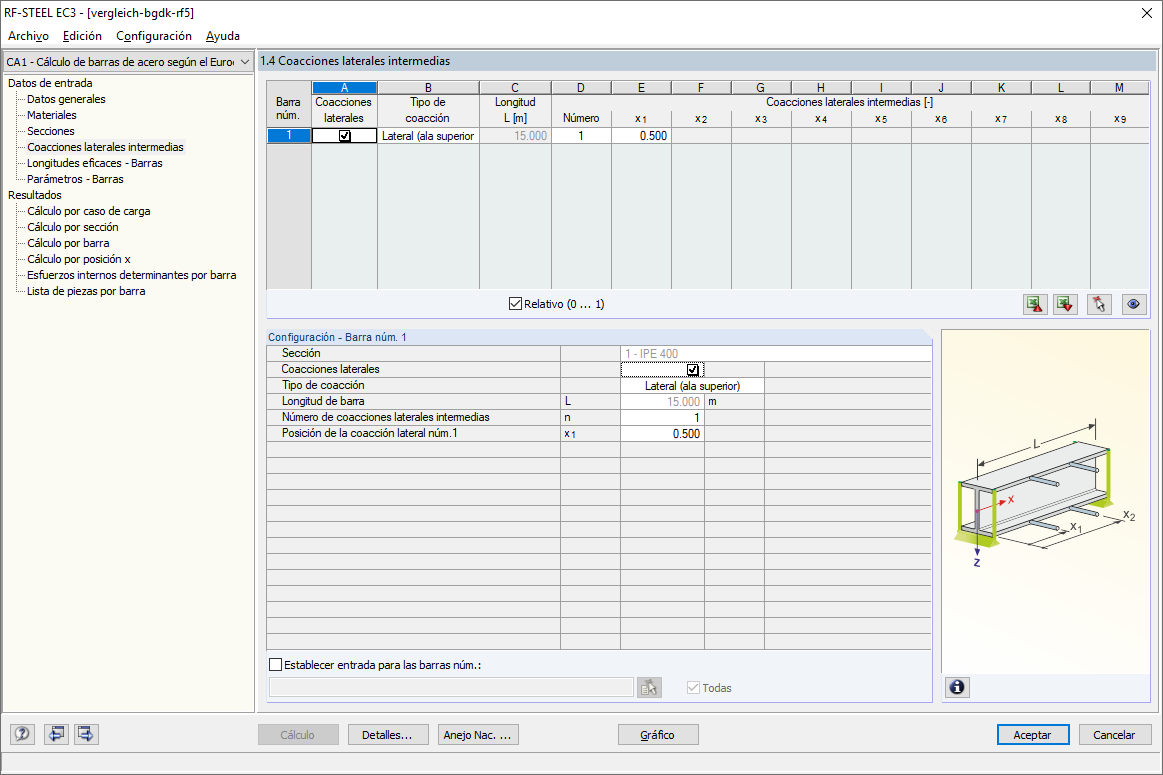This screenshot has width=1163, height=775.
Task: Click the Longitud cell 15.000 in table
Action: click(515, 136)
